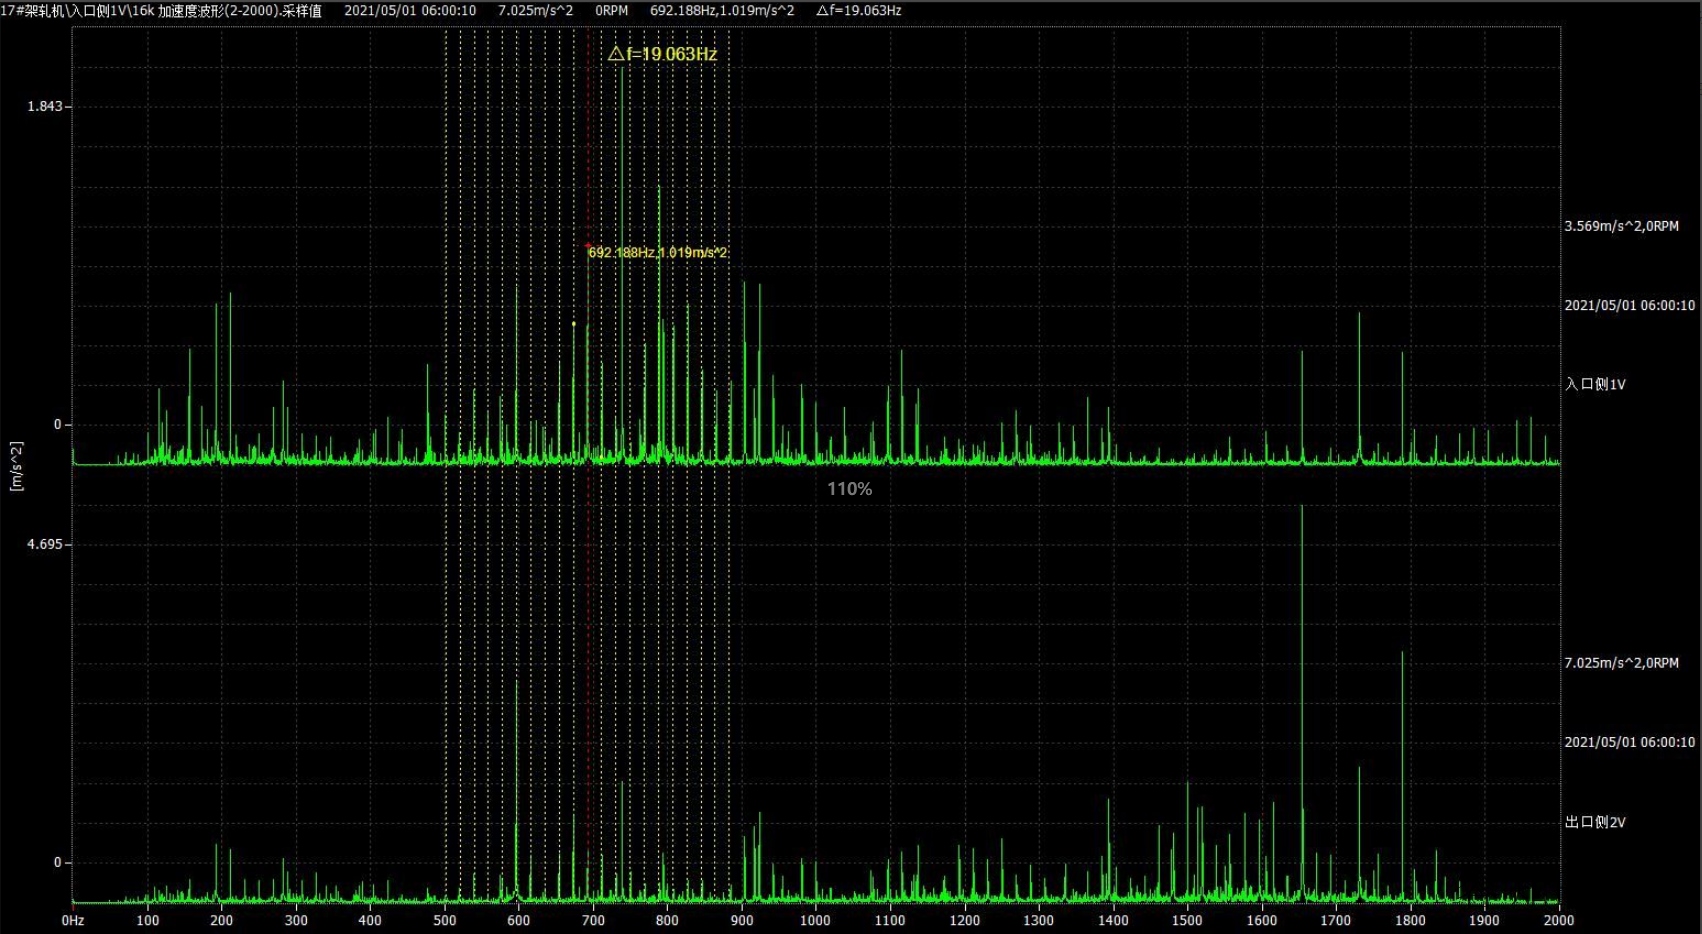Click the 692.188Hz,1.019m/s^2 cursor readout in the chart
The width and height of the screenshot is (1702, 934).
658,253
